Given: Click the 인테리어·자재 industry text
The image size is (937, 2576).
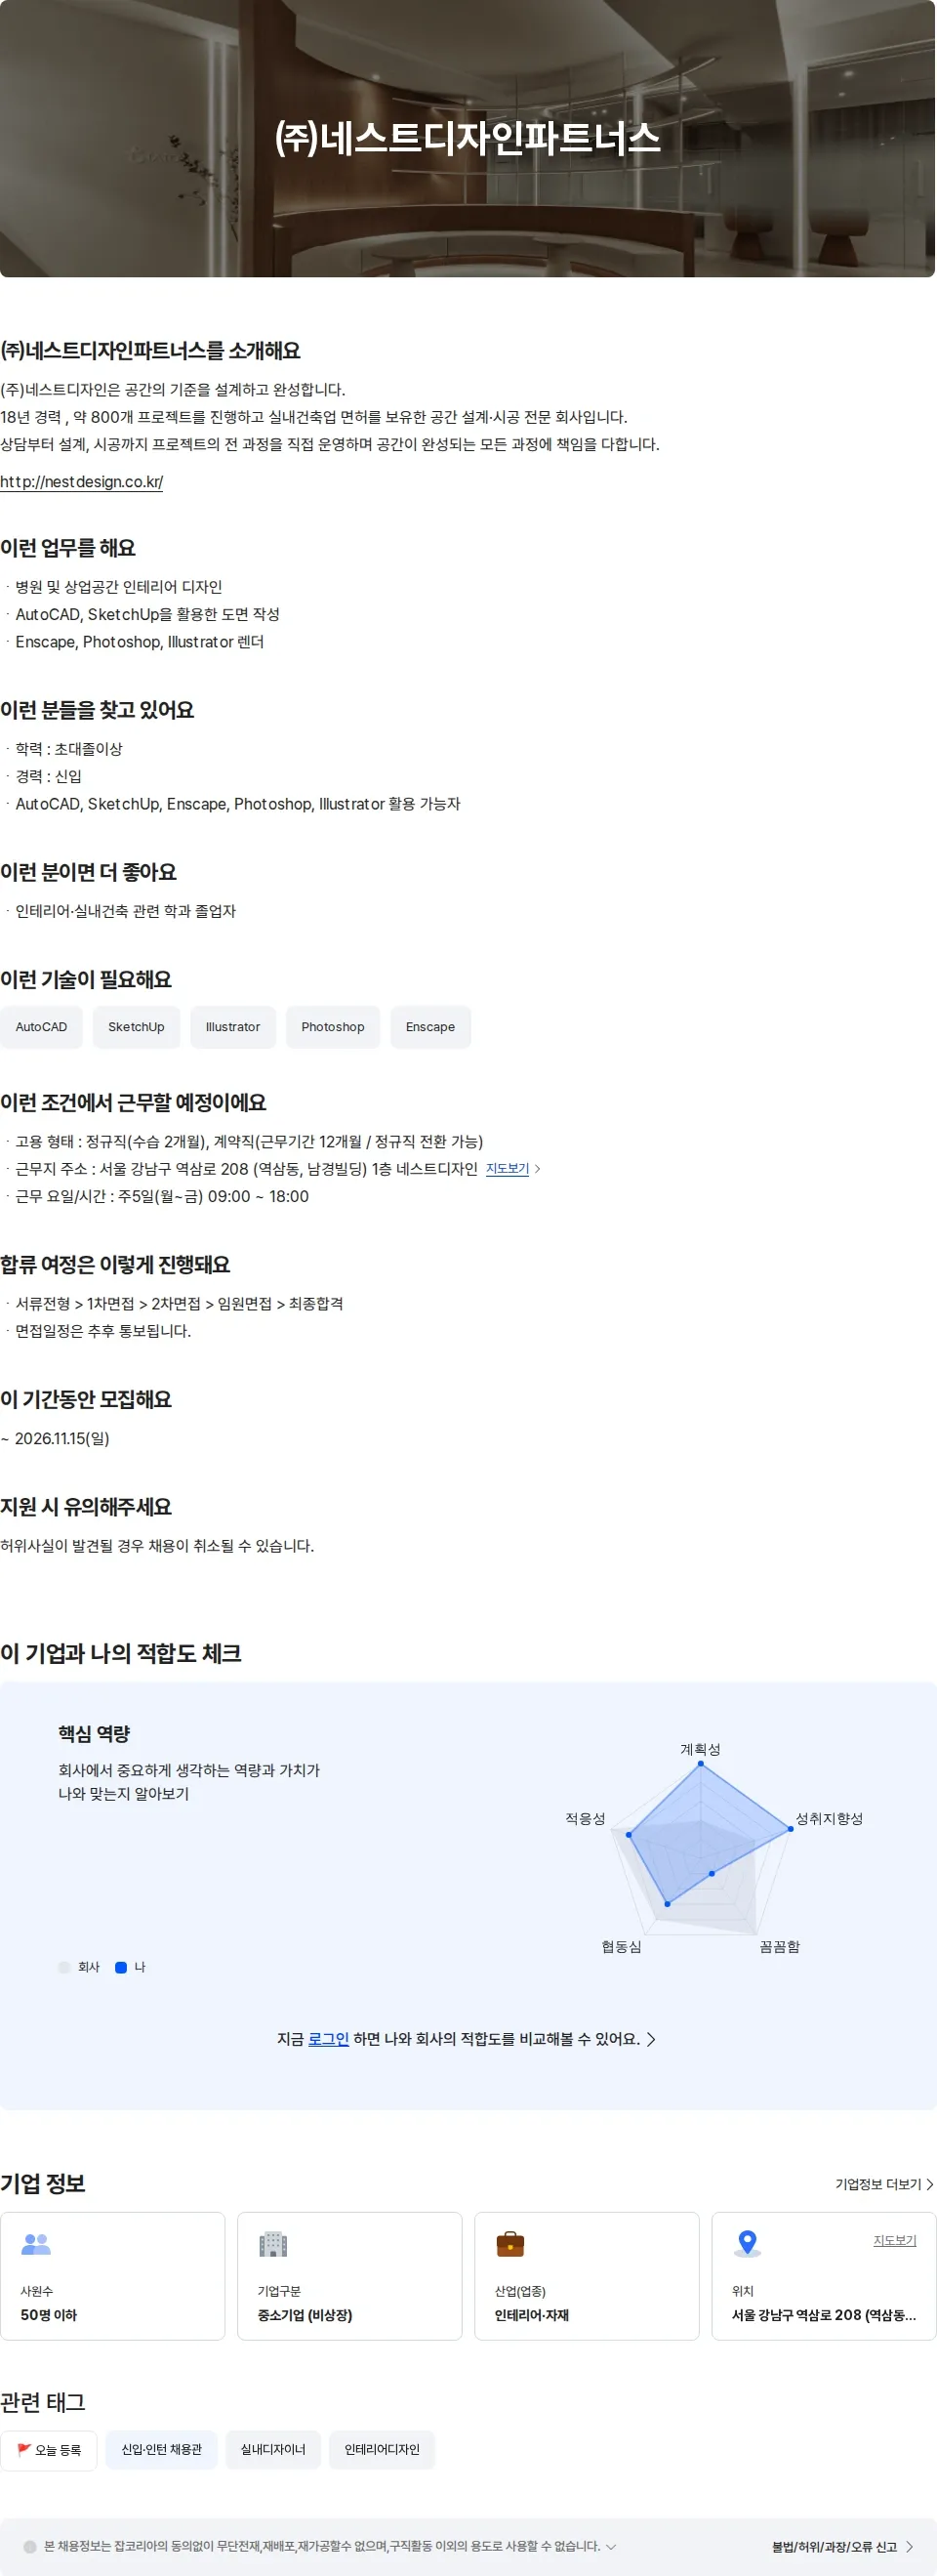Looking at the screenshot, I should pyautogui.click(x=532, y=2315).
